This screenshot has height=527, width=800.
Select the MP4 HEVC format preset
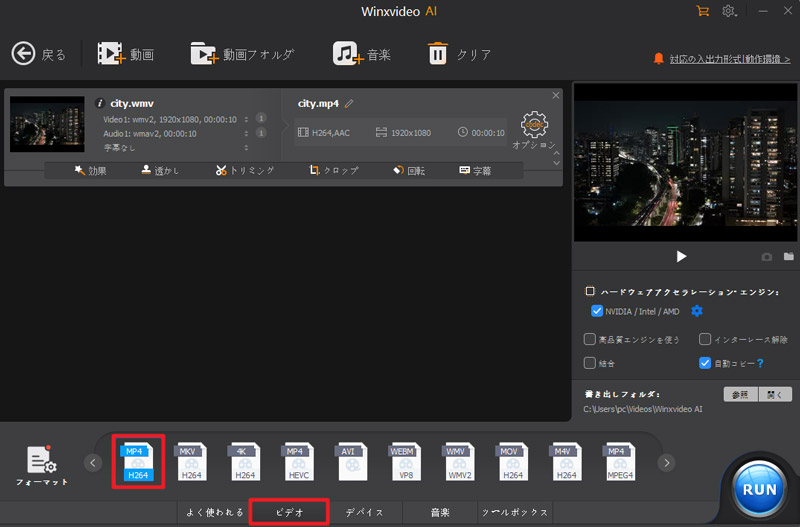click(298, 462)
